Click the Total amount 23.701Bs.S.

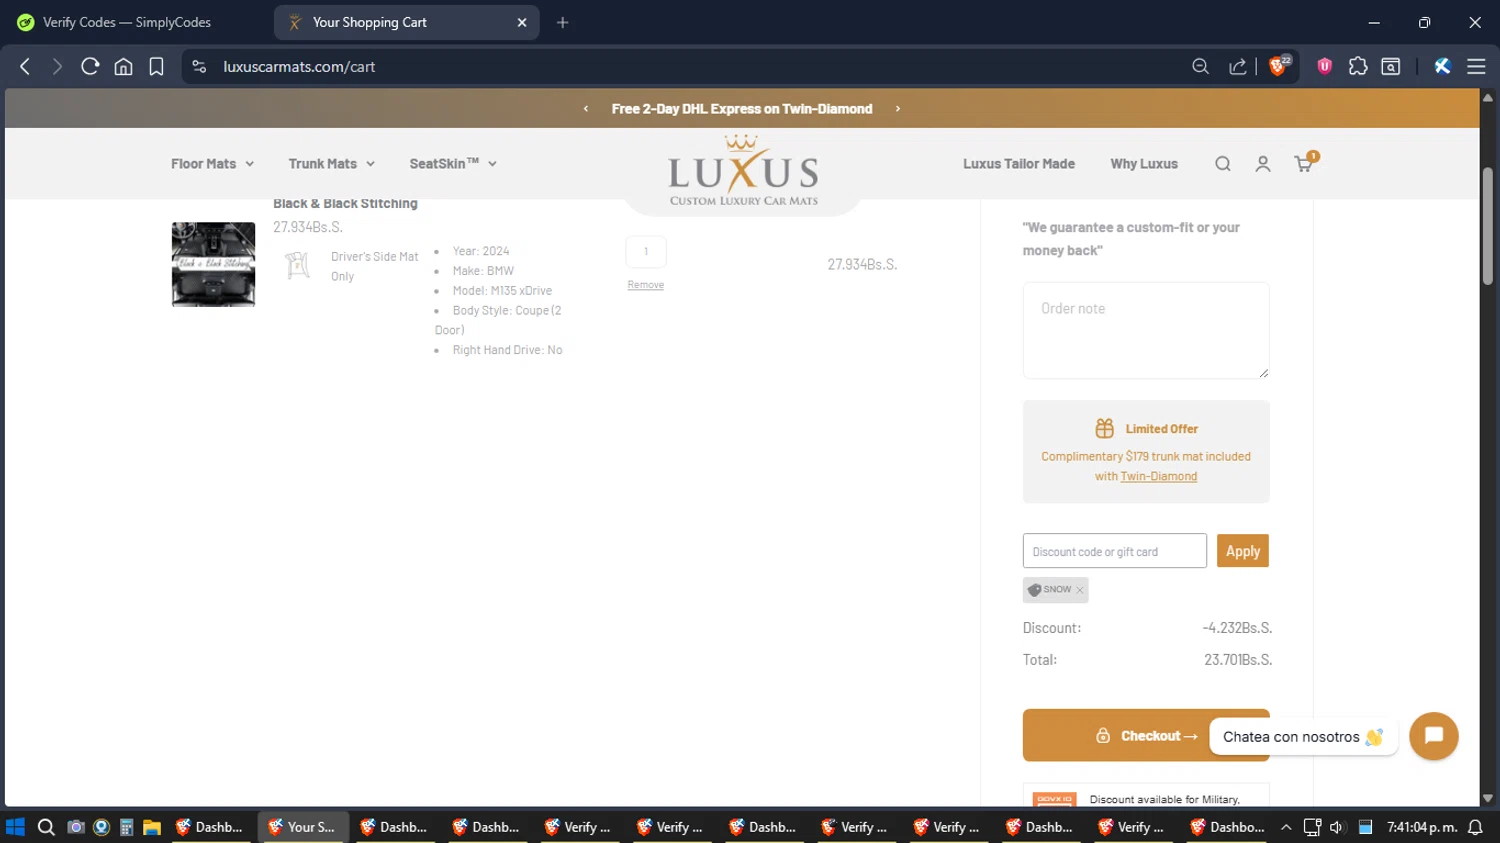1238,660
